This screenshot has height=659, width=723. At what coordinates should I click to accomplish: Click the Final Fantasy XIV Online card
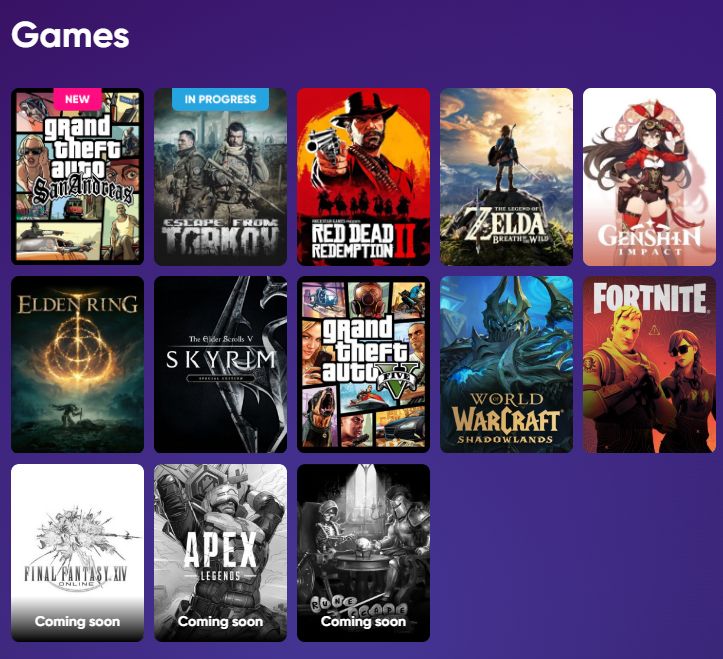click(77, 552)
